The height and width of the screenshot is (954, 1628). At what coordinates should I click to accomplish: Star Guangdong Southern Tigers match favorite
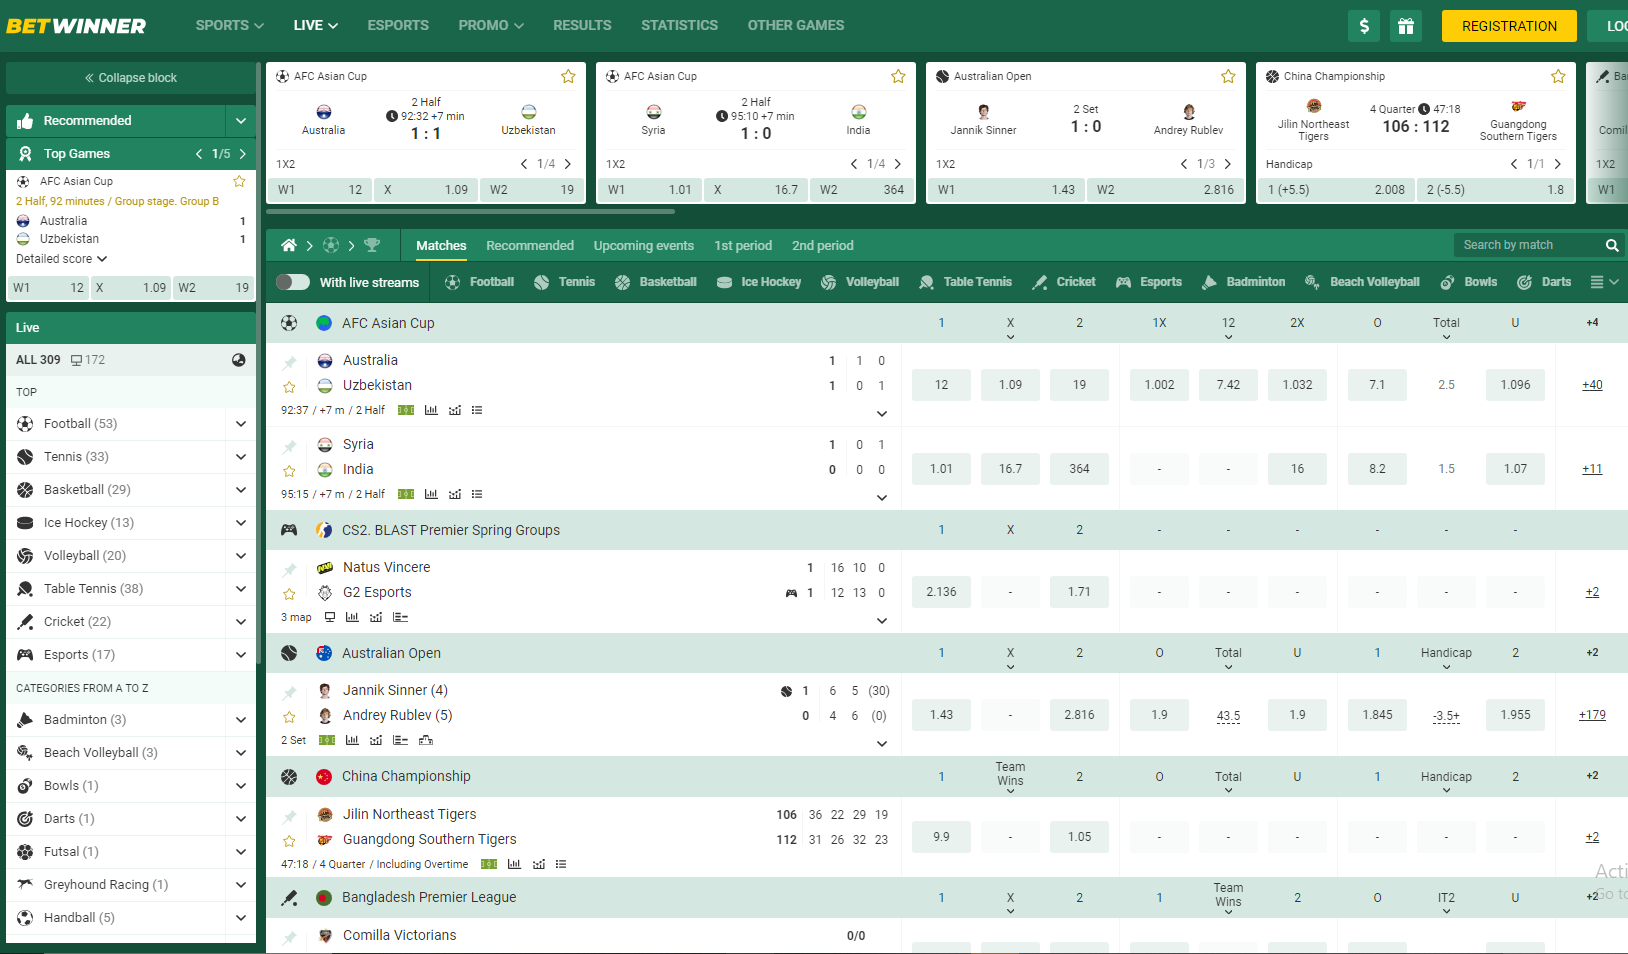(289, 841)
